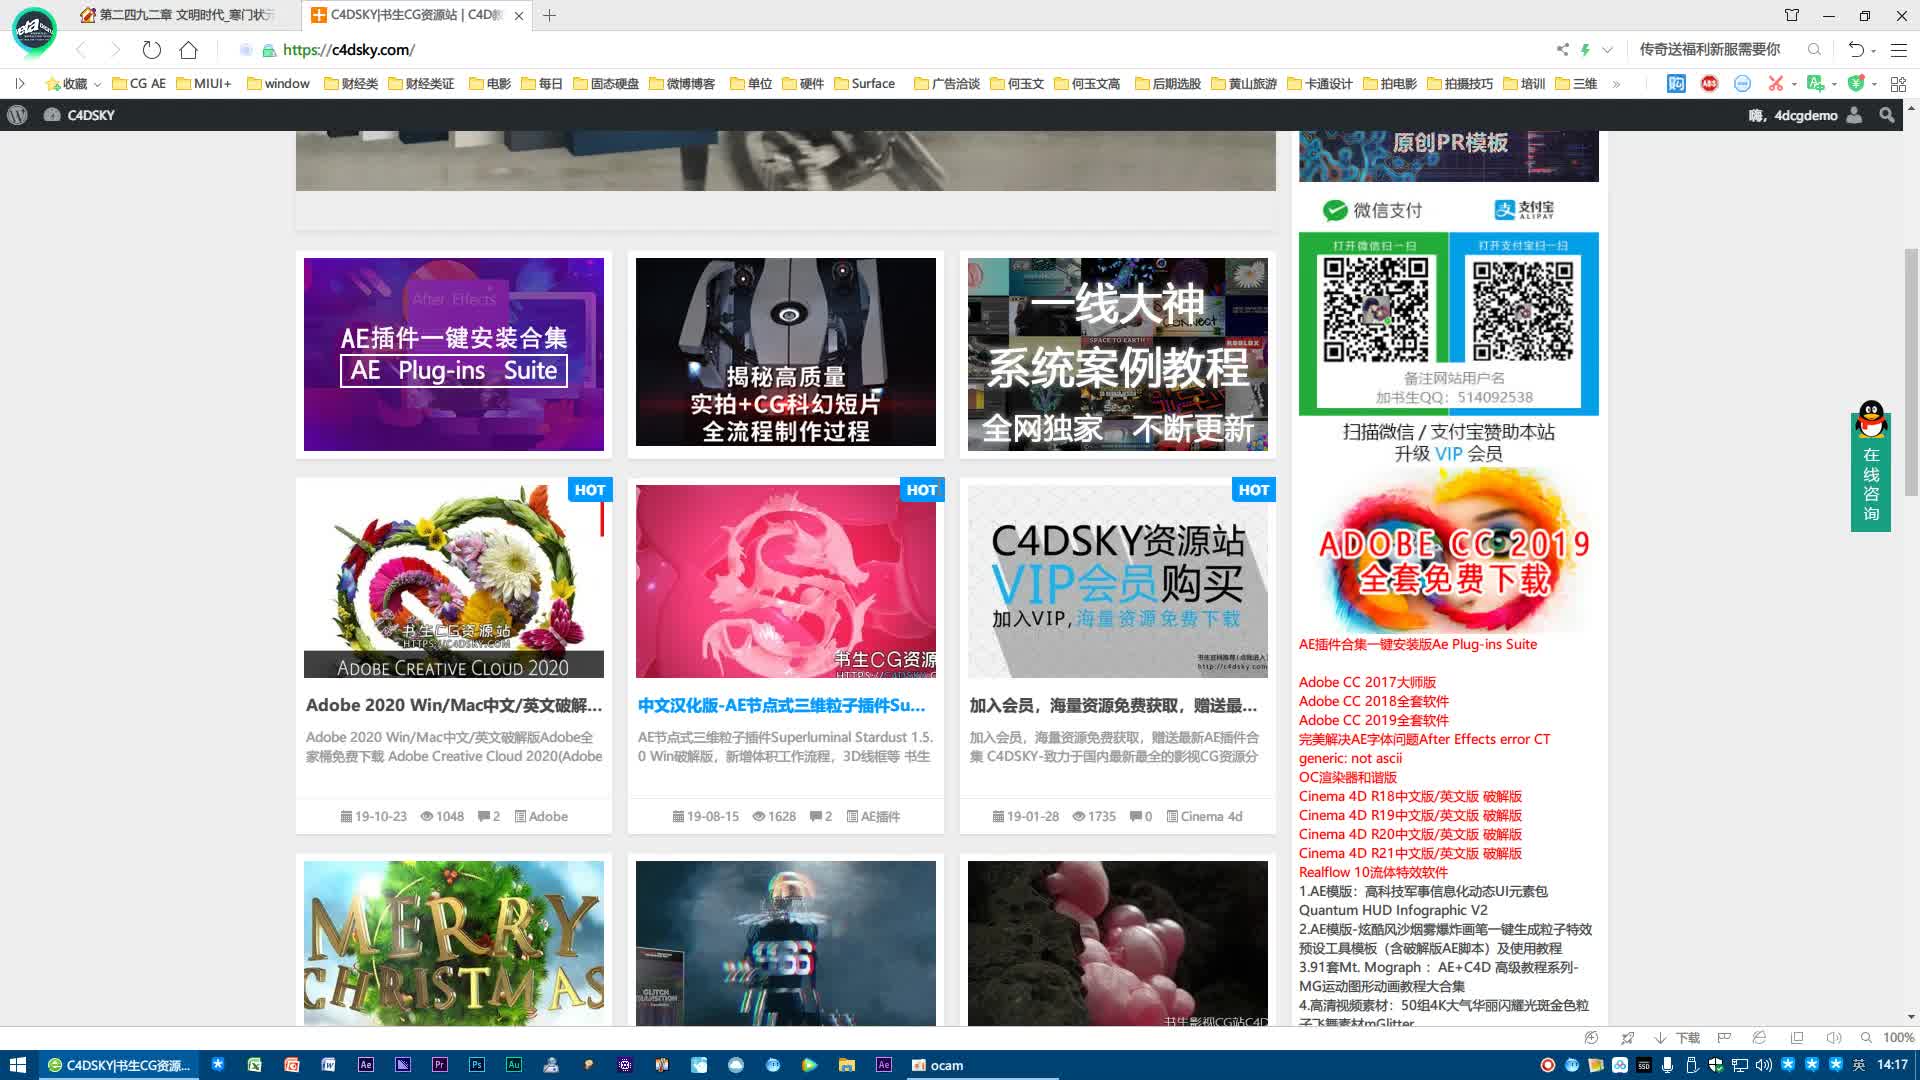Click inside the address bar
Image resolution: width=1920 pixels, height=1080 pixels.
click(700, 49)
